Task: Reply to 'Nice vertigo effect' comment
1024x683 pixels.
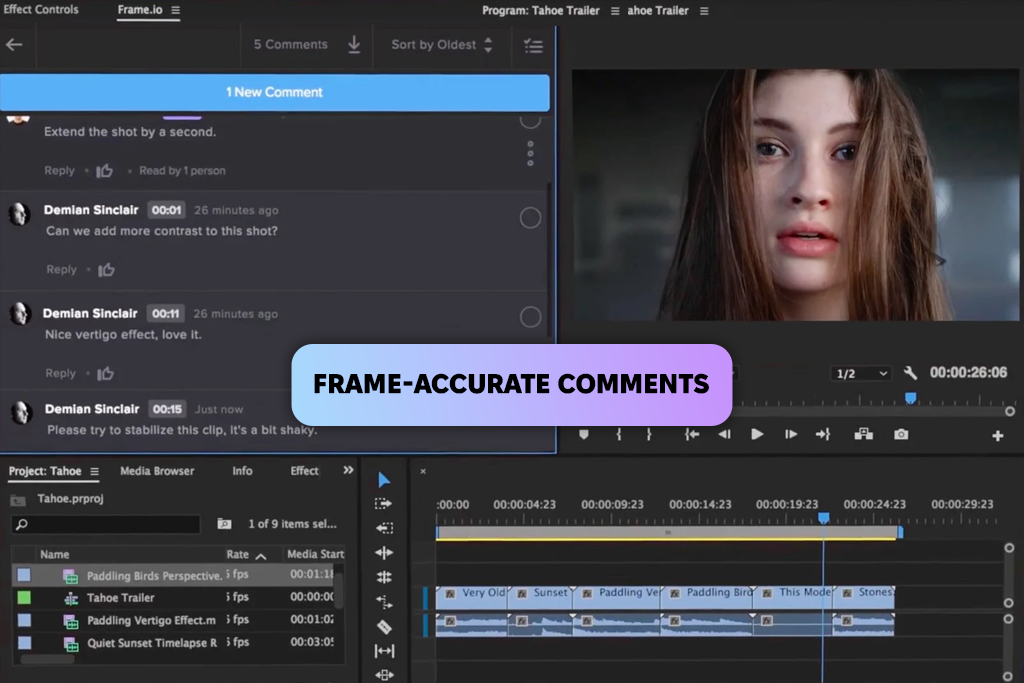Action: (61, 373)
